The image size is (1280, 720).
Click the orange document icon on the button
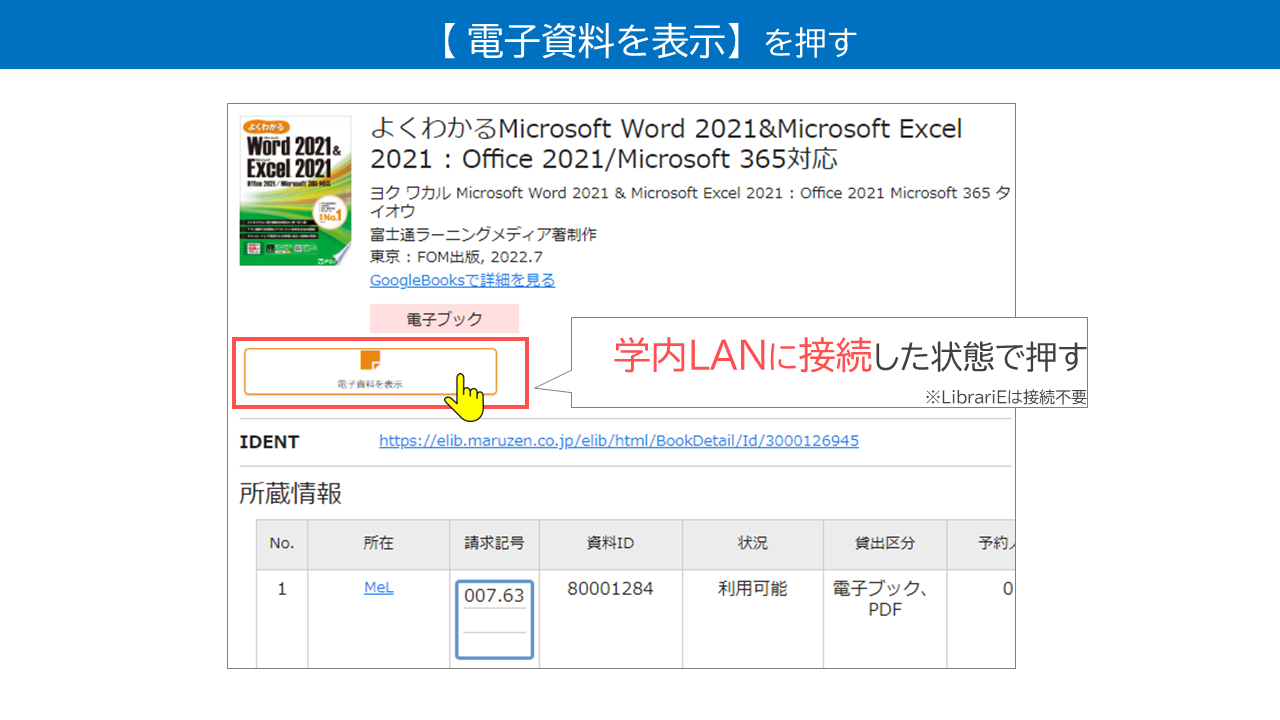pyautogui.click(x=370, y=361)
